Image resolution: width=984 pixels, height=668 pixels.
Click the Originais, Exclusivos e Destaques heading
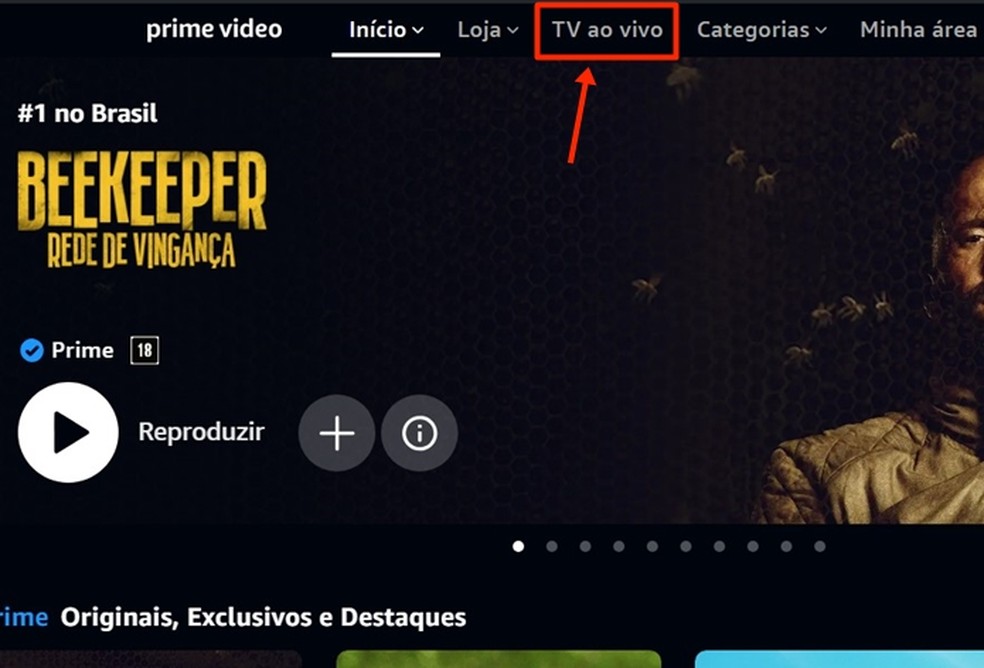(x=263, y=617)
